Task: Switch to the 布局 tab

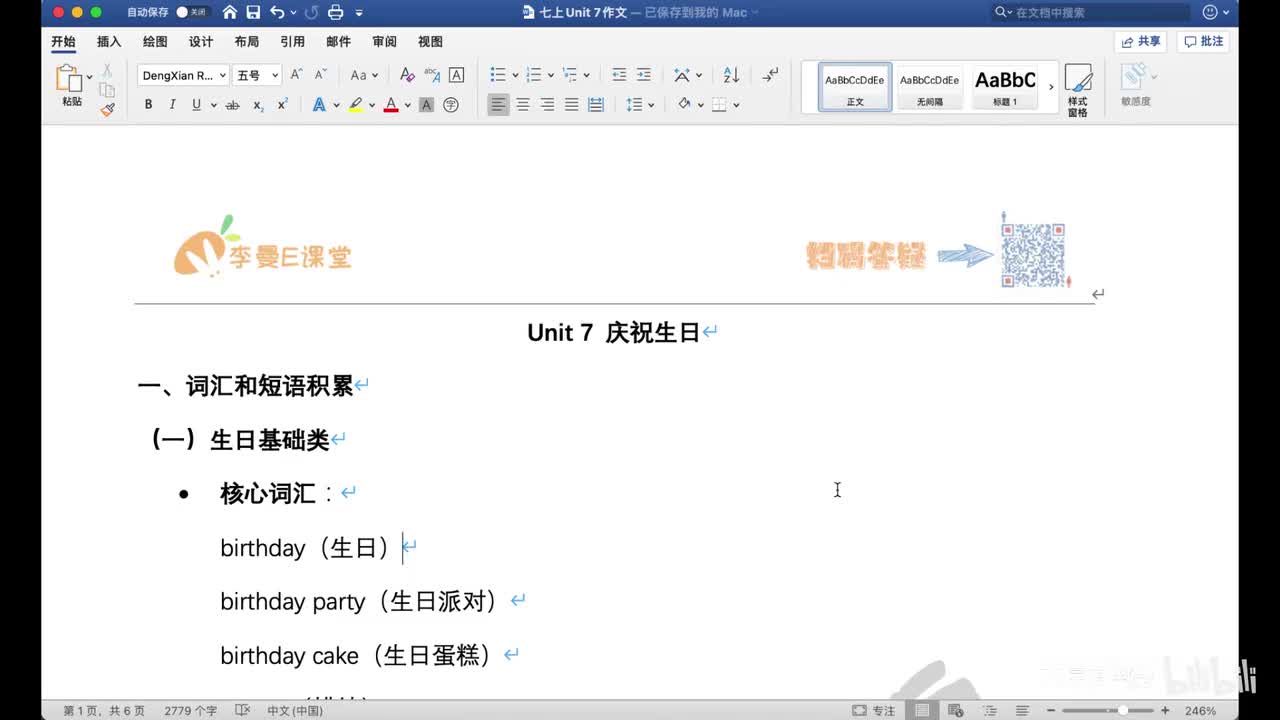Action: (247, 42)
